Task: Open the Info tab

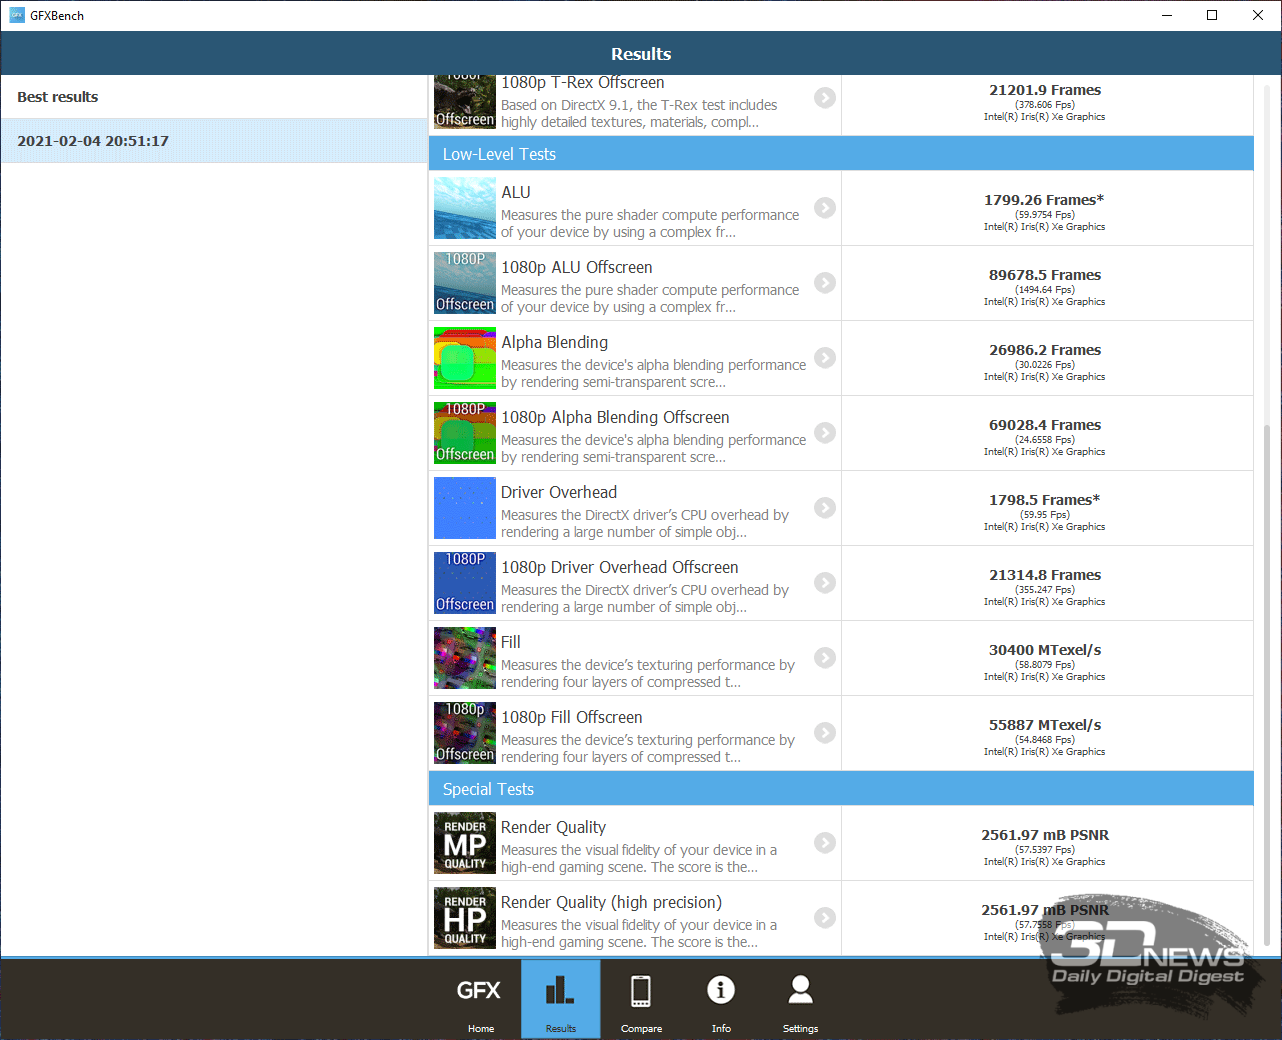Action: pyautogui.click(x=721, y=999)
